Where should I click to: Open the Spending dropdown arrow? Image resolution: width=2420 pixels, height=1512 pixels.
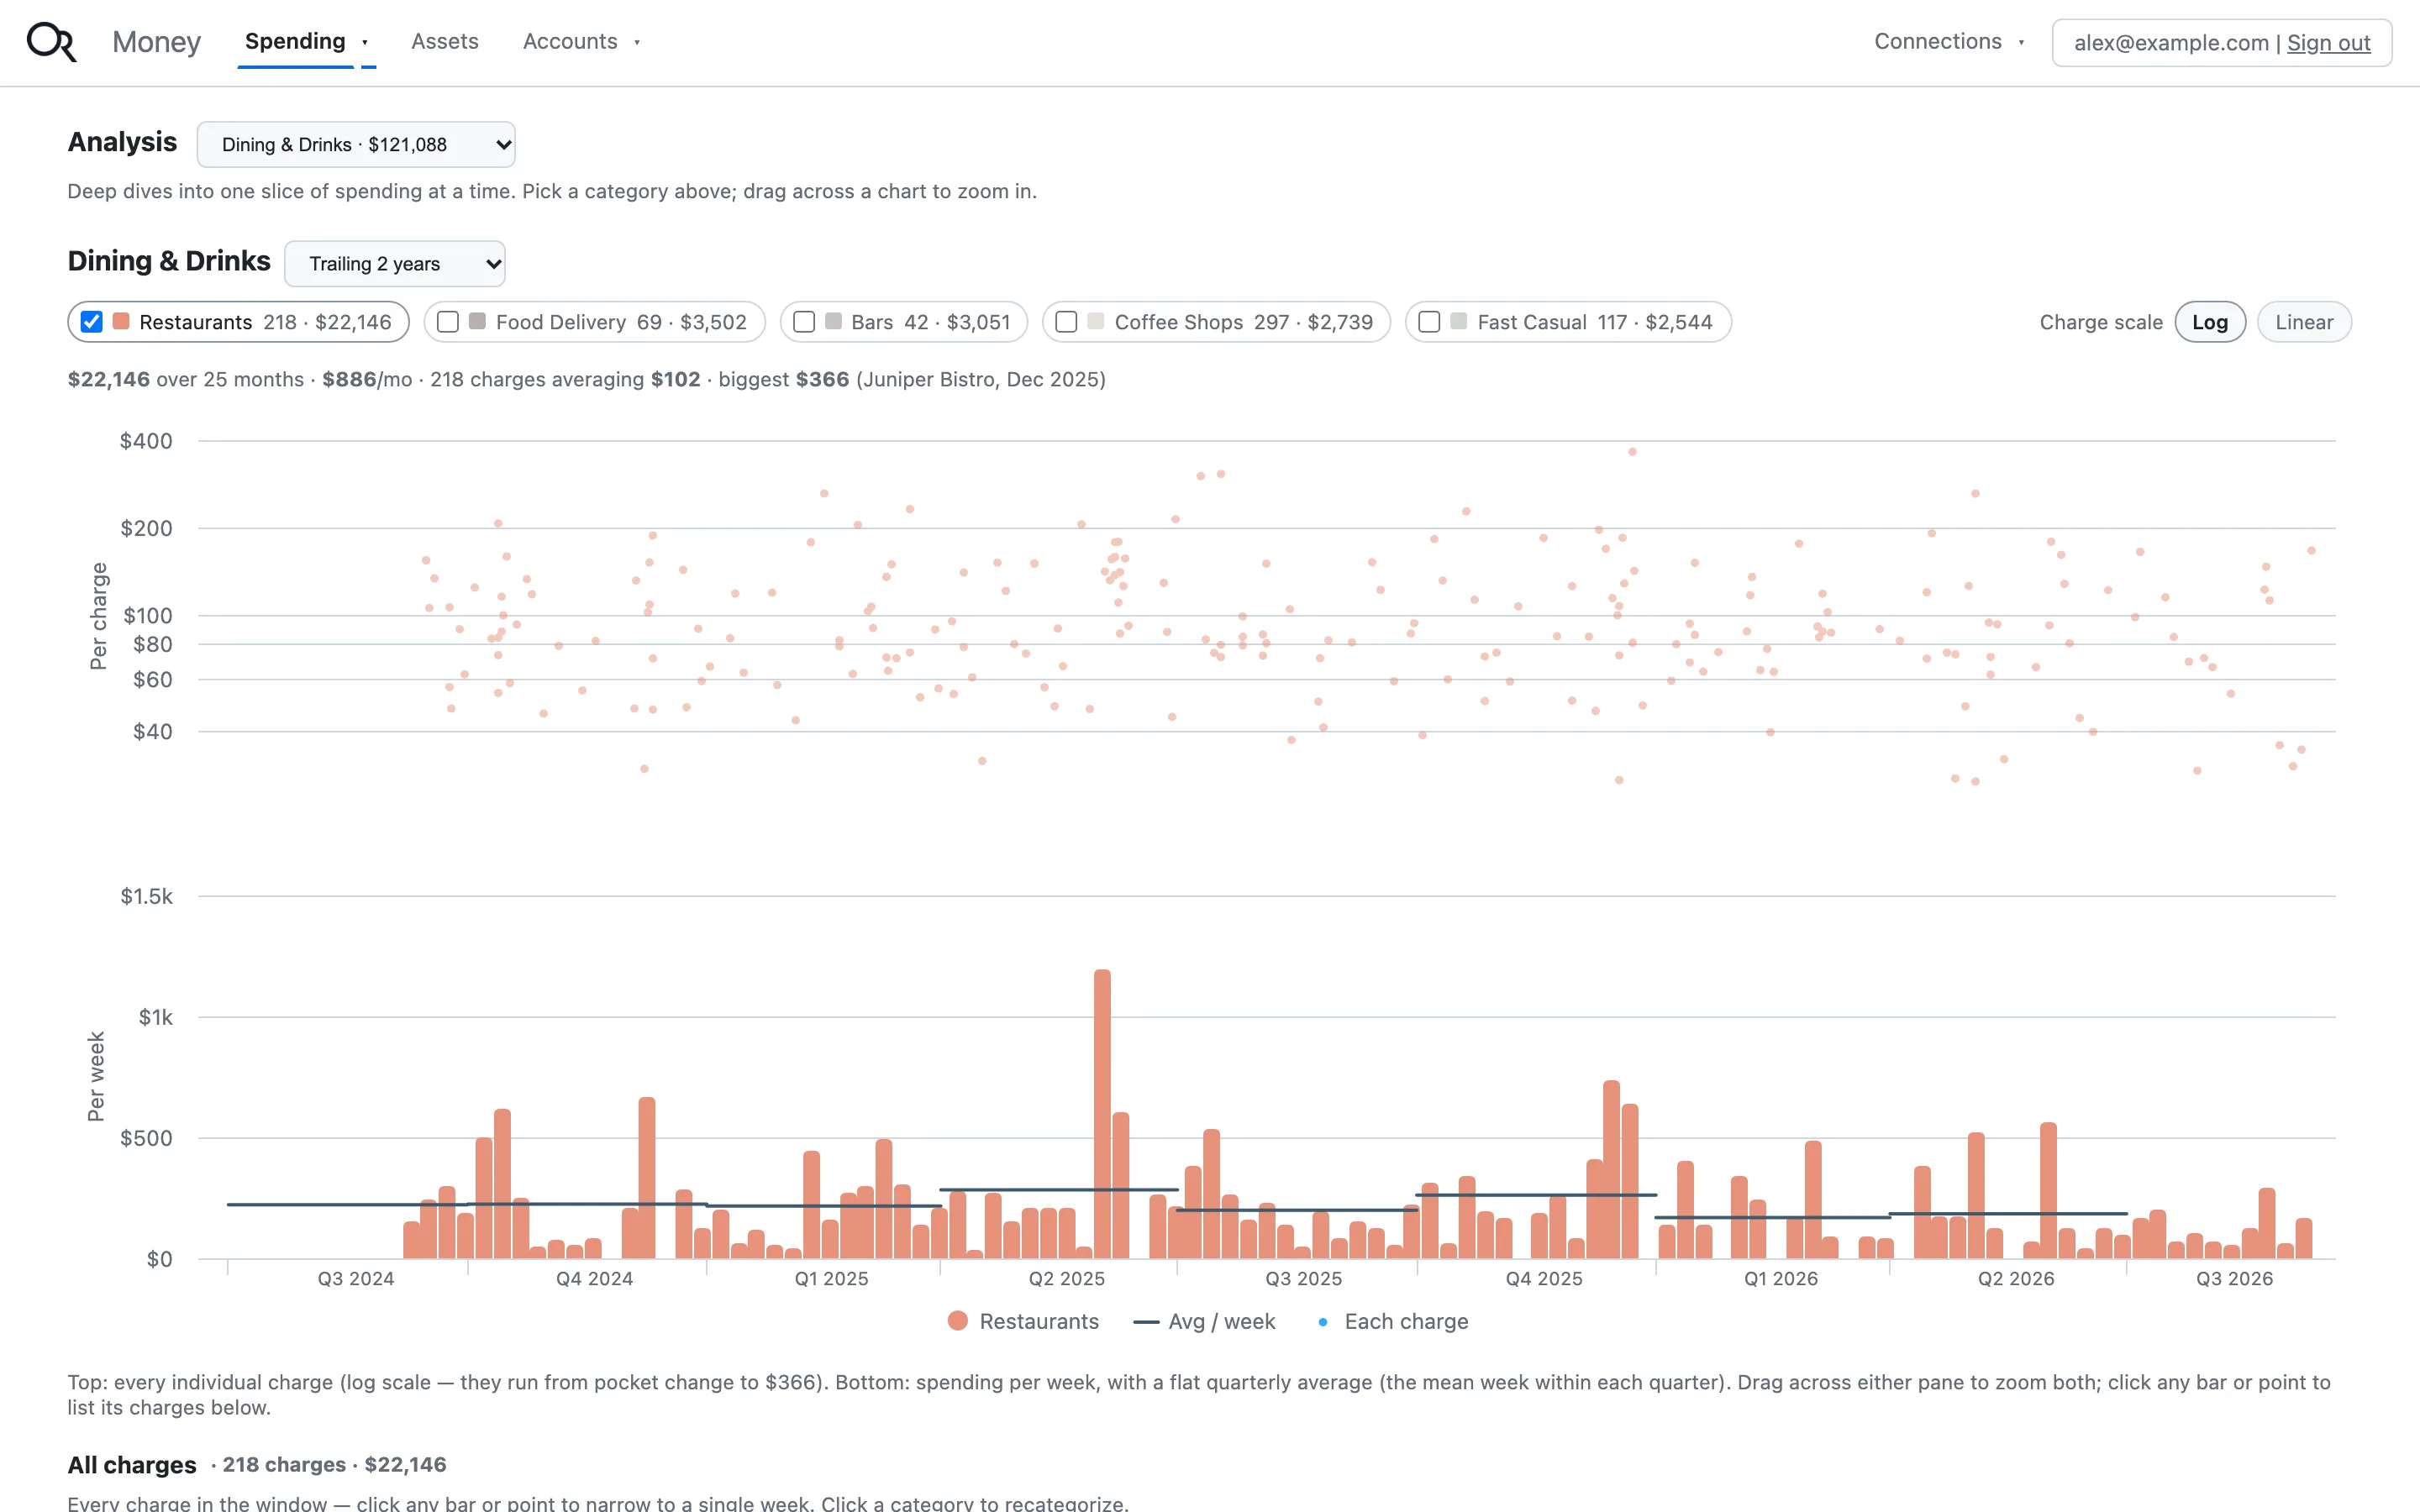point(366,42)
